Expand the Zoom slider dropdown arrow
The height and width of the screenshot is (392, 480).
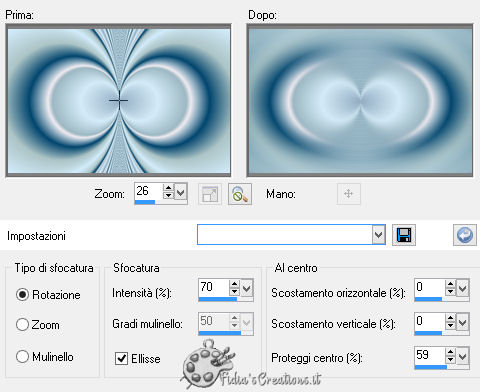(180, 192)
